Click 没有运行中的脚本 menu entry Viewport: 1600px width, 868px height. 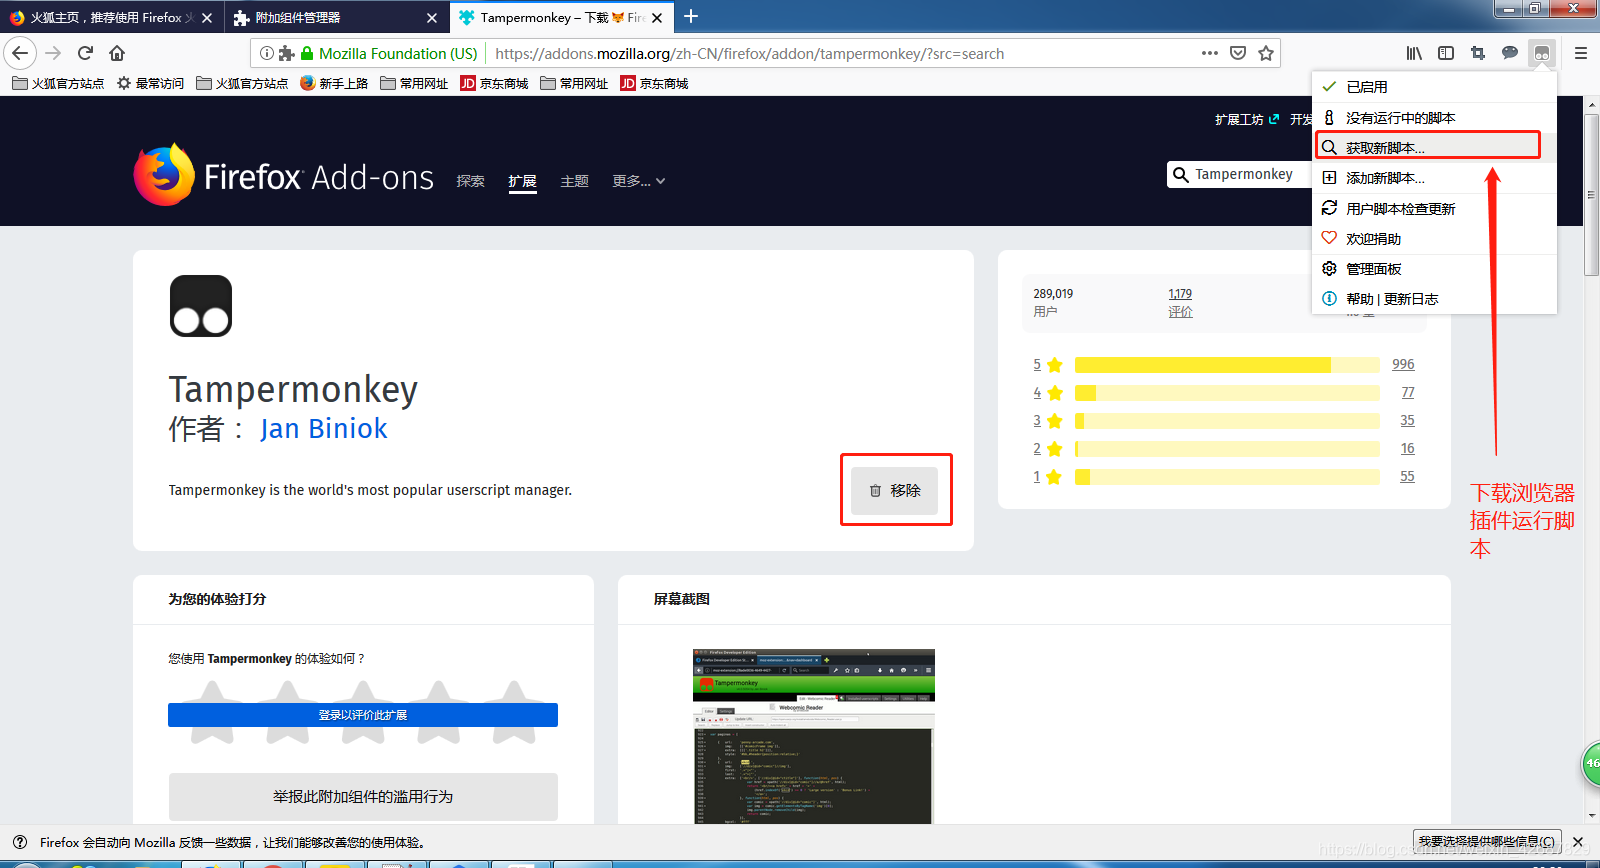pyautogui.click(x=1434, y=117)
